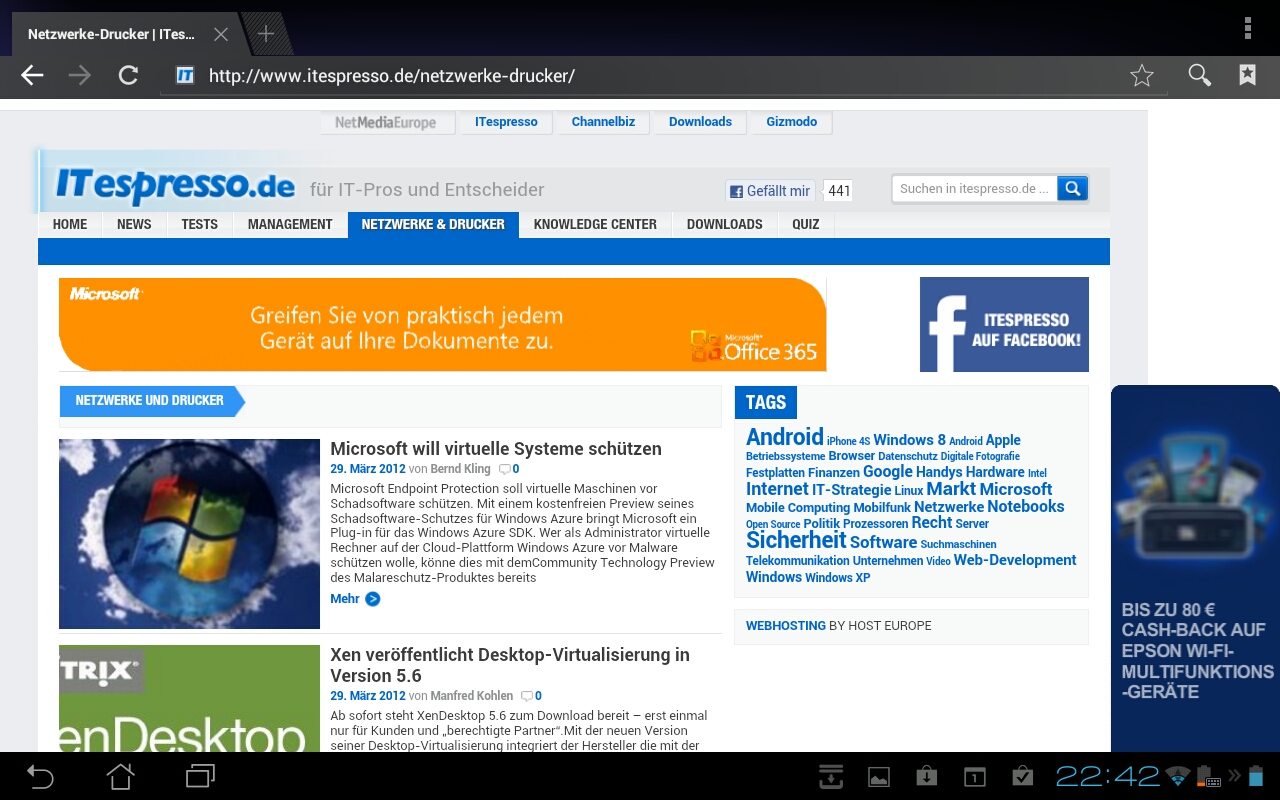Open headline Microsoft will virtuelle Systeme schützen
The width and height of the screenshot is (1280, 800).
(496, 448)
